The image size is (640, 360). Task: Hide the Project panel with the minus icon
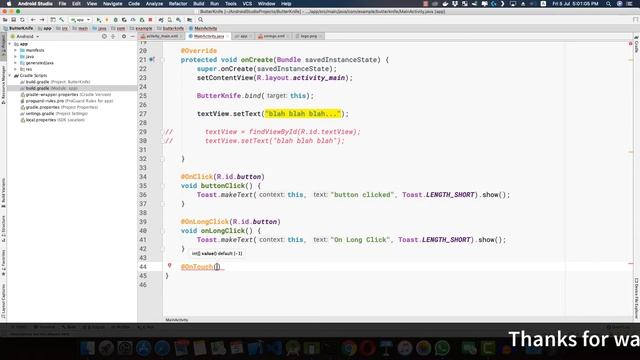click(x=132, y=36)
